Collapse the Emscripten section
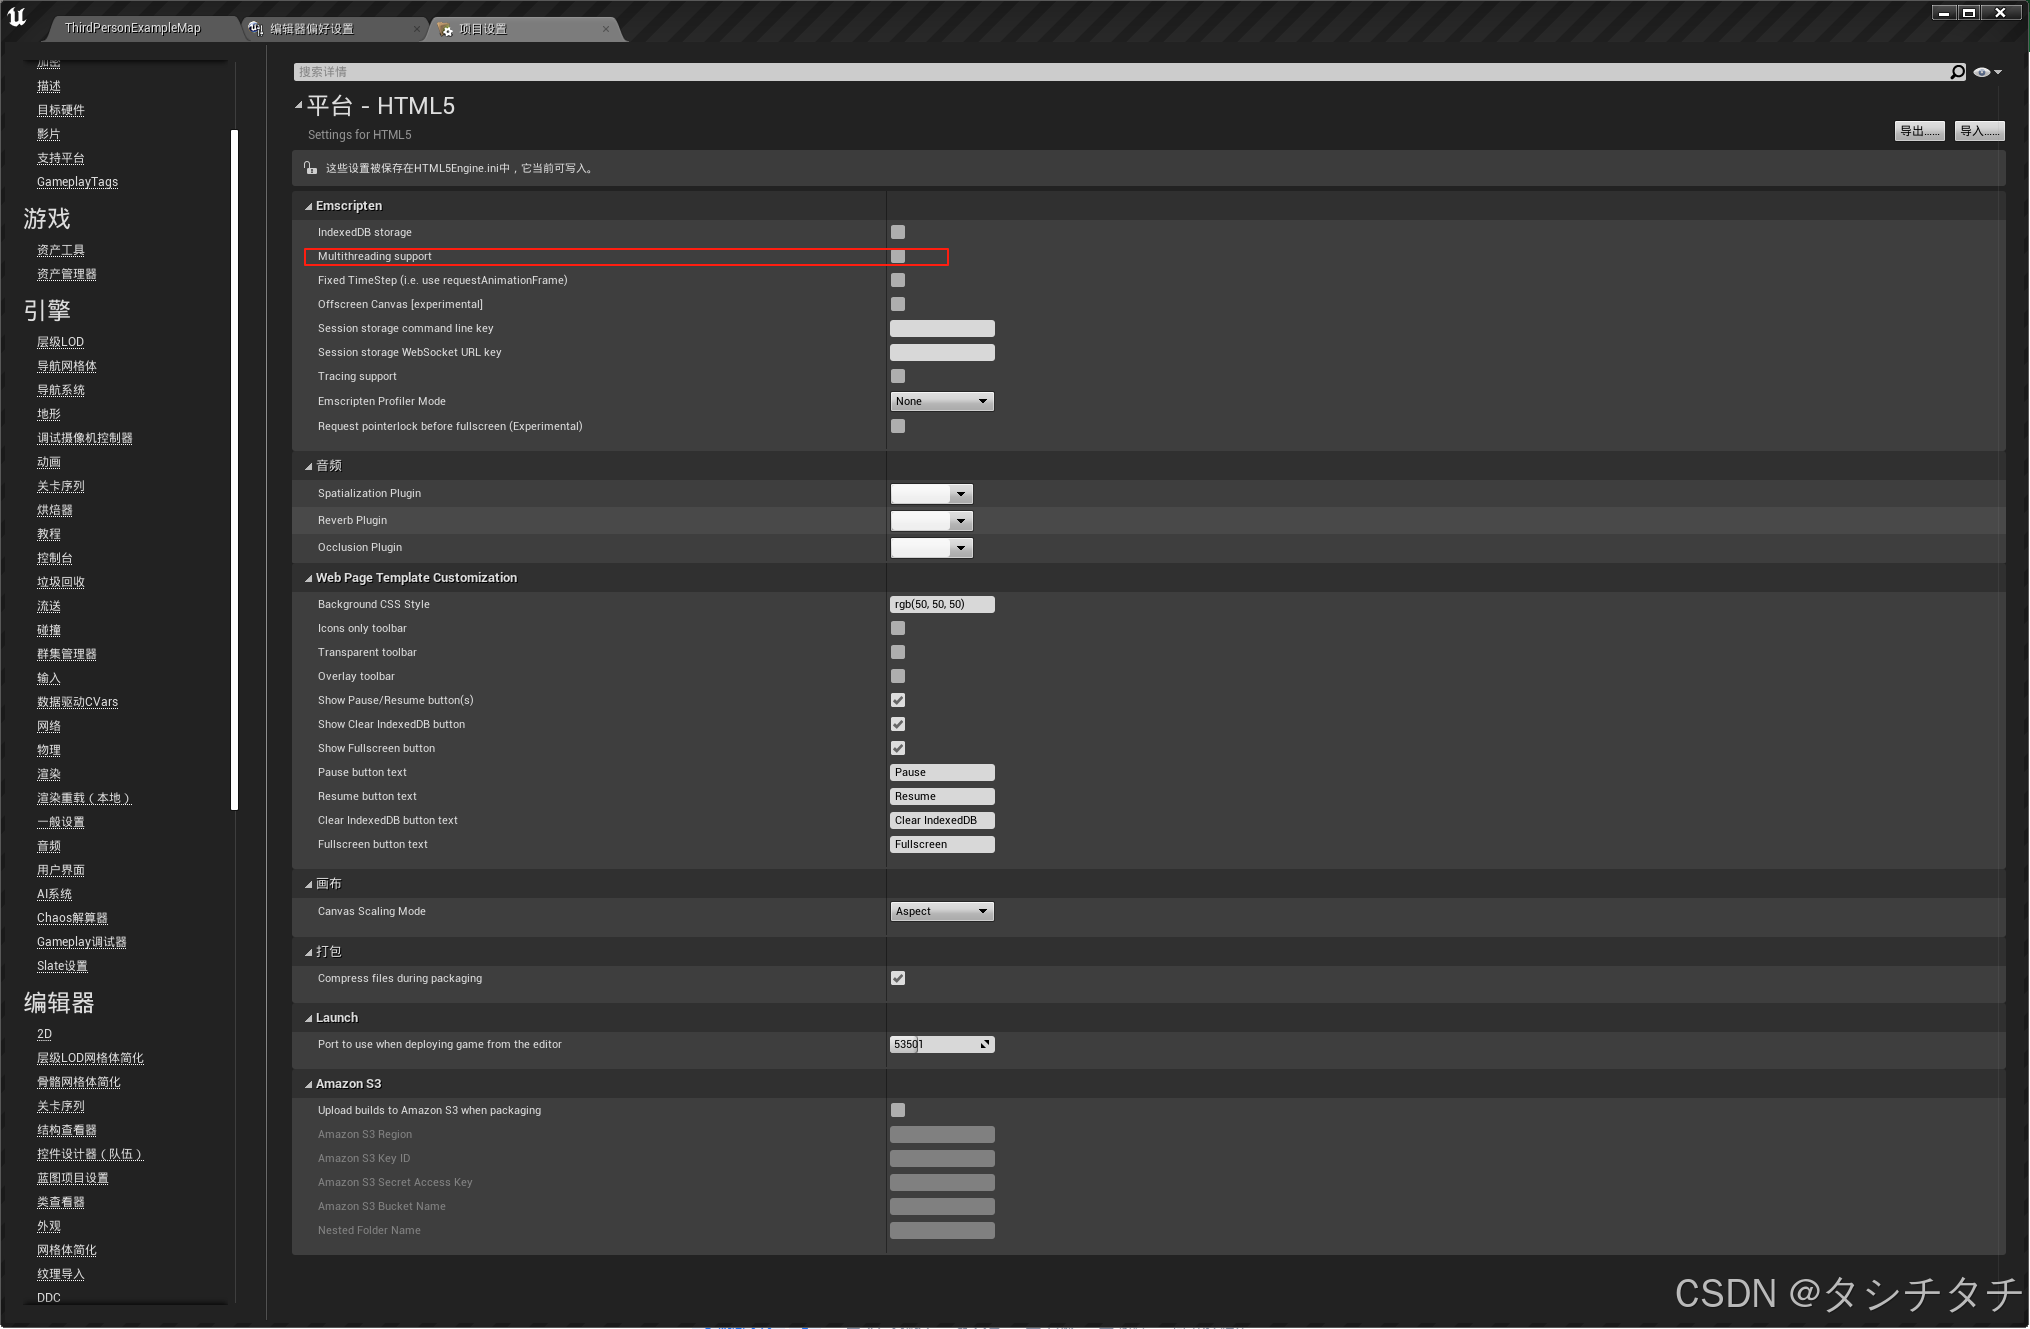This screenshot has width=2030, height=1329. (309, 205)
